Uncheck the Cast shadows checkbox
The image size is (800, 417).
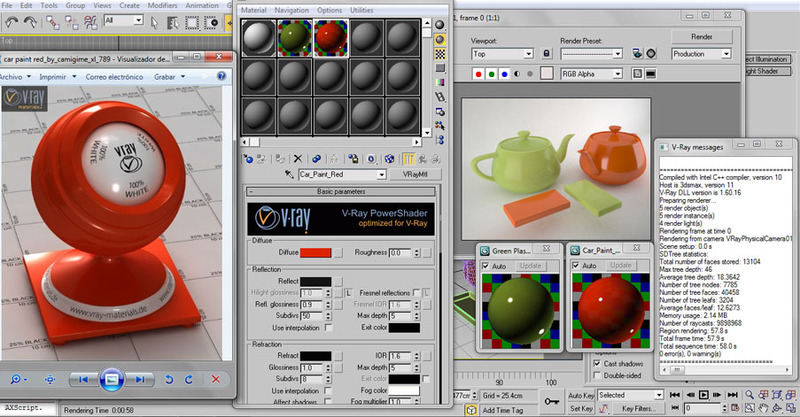597,363
